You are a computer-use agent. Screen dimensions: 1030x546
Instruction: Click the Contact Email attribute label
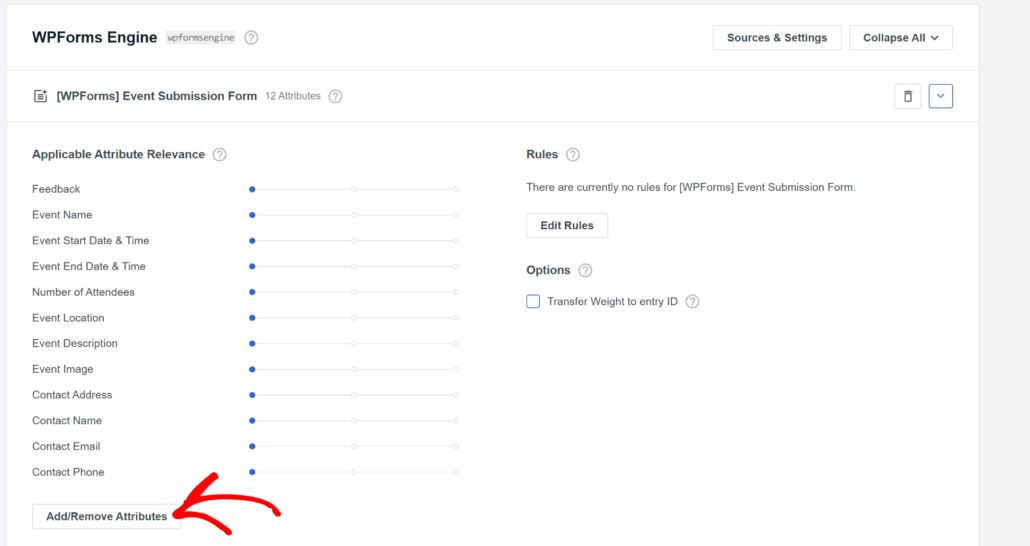tap(66, 446)
